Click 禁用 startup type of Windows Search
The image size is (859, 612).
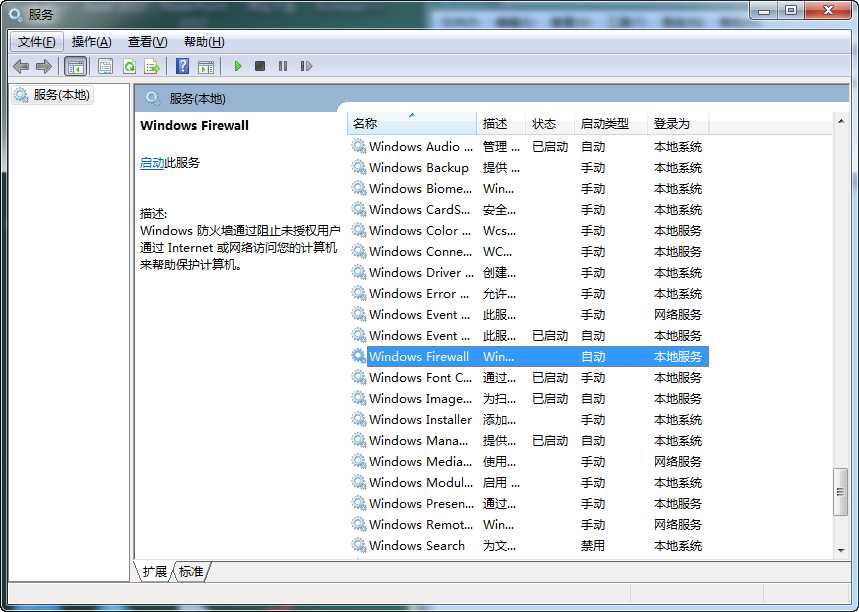[x=593, y=545]
